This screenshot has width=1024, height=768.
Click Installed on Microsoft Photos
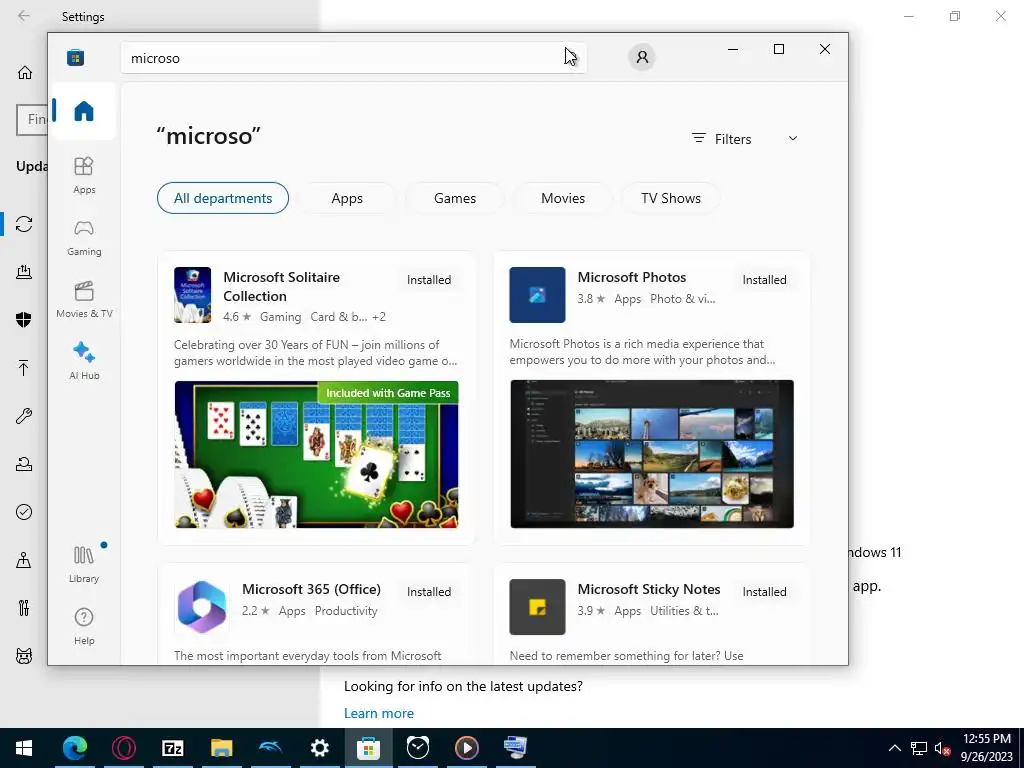764,280
